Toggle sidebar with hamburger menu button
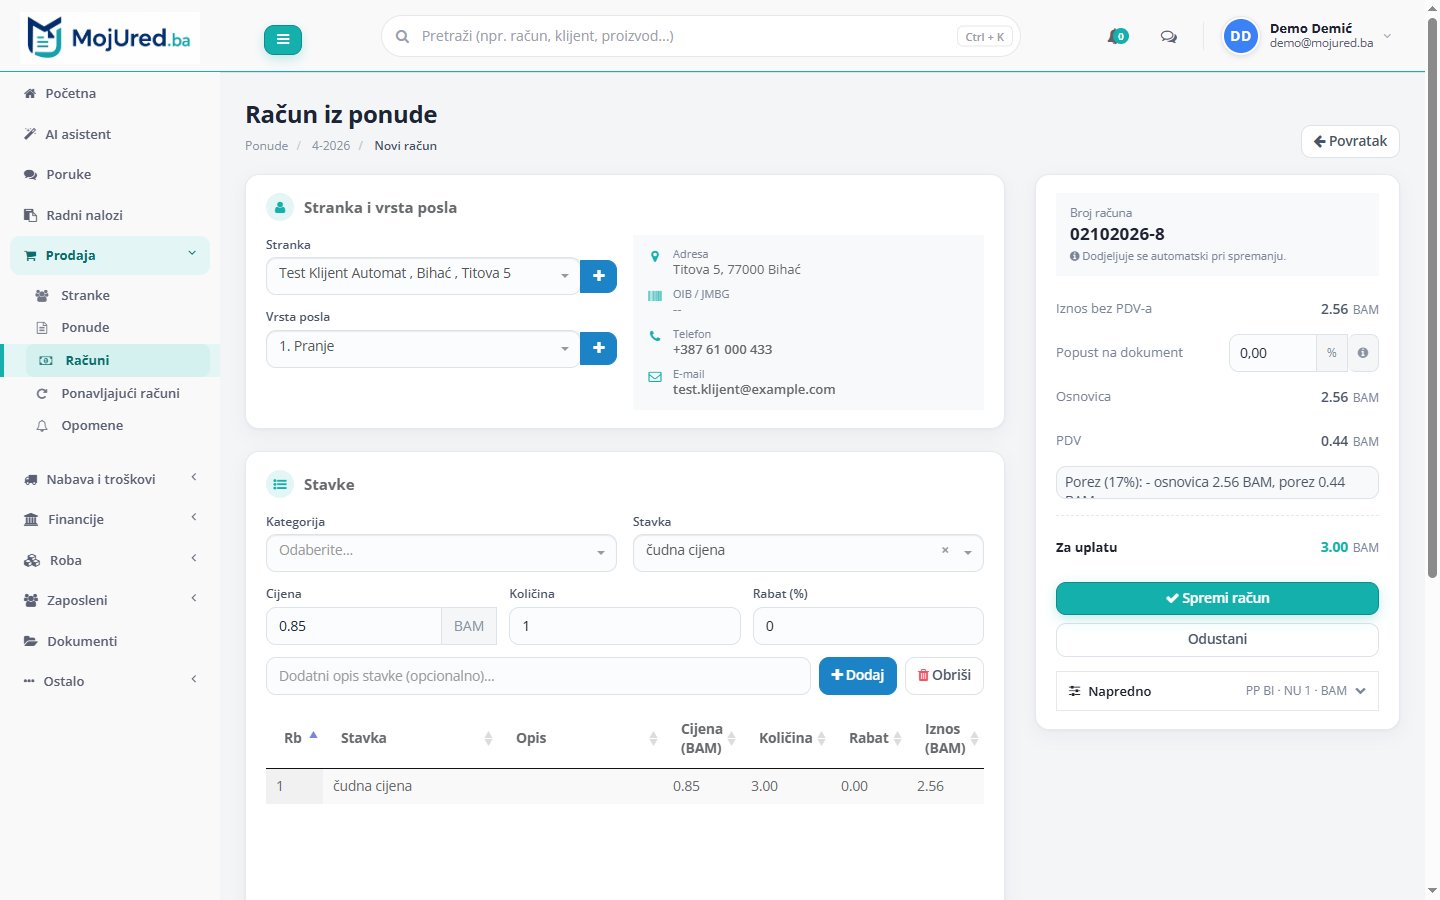Screen dimensions: 1440x900 [x=283, y=39]
